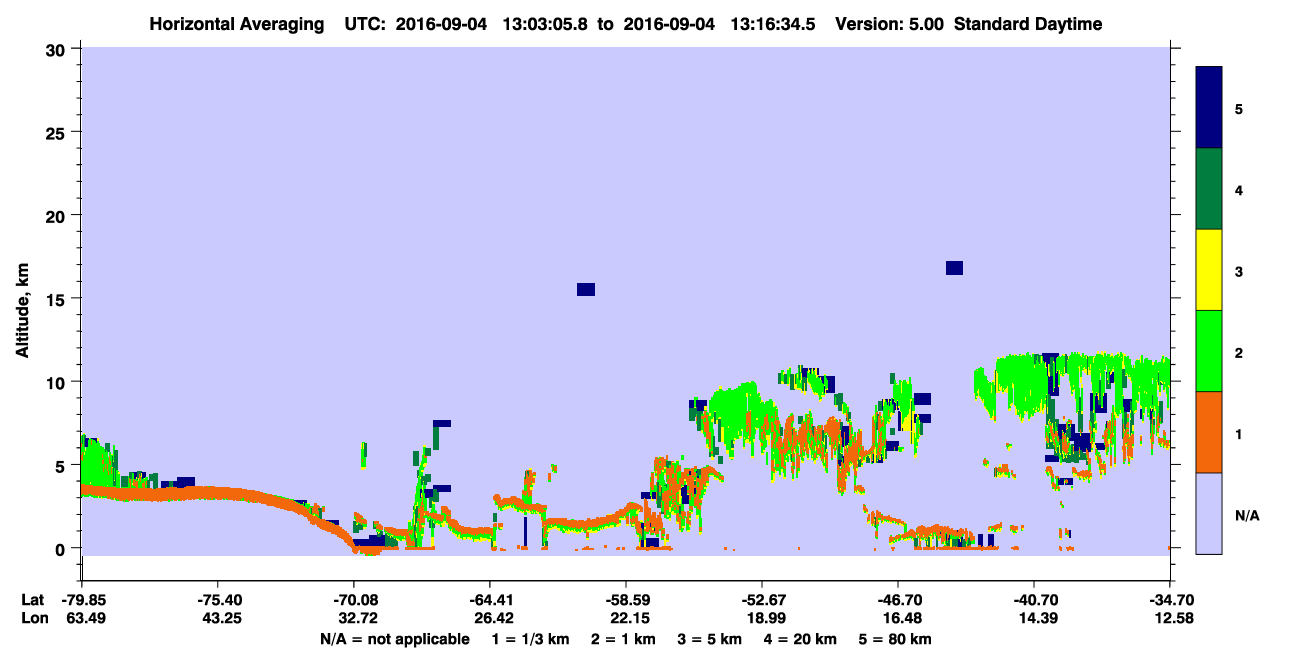Click the lavender N/A color swatch
Viewport: 1300px width, 667px height.
point(1209,513)
